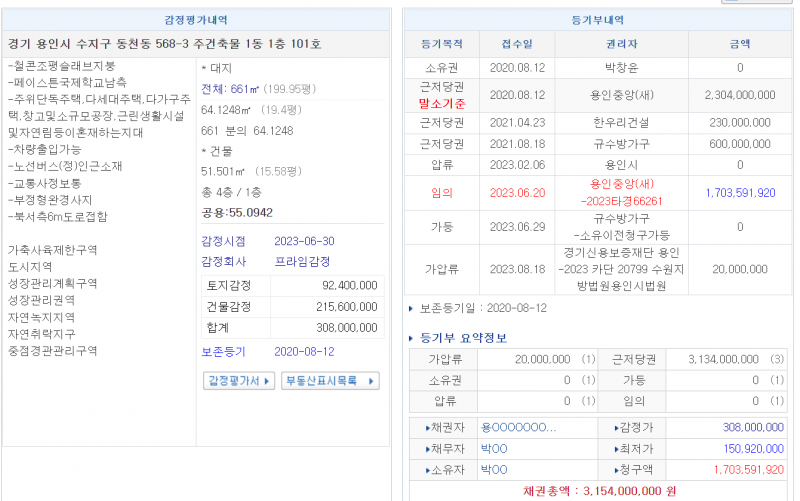Click the minimum price value 150,920,000

coord(739,448)
